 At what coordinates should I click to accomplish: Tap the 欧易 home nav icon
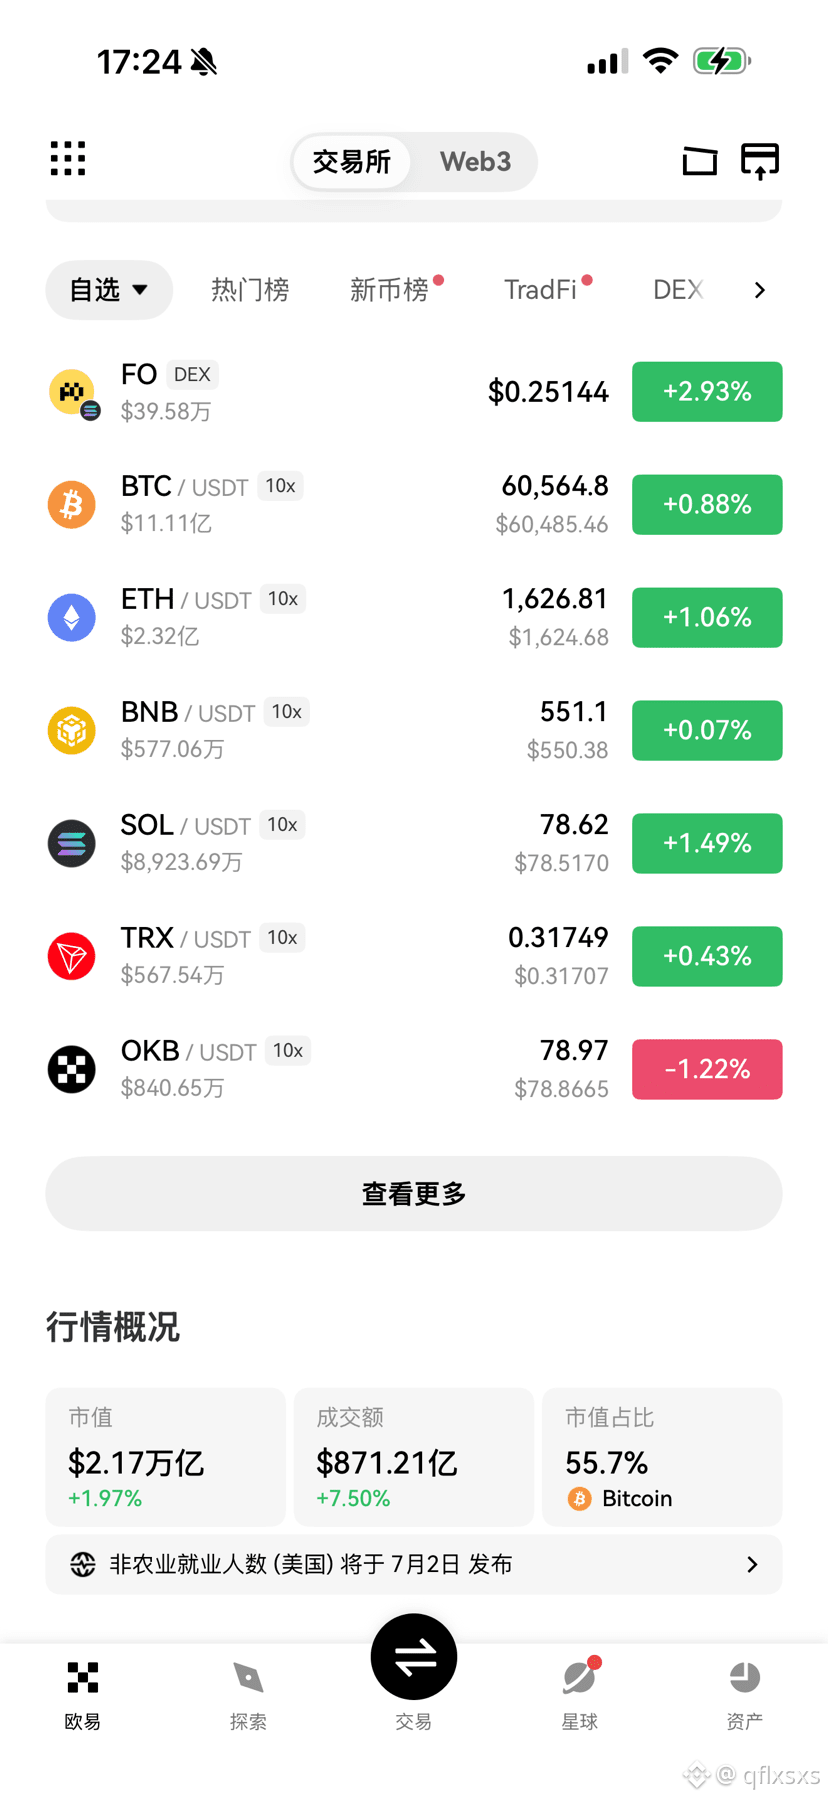[83, 1677]
